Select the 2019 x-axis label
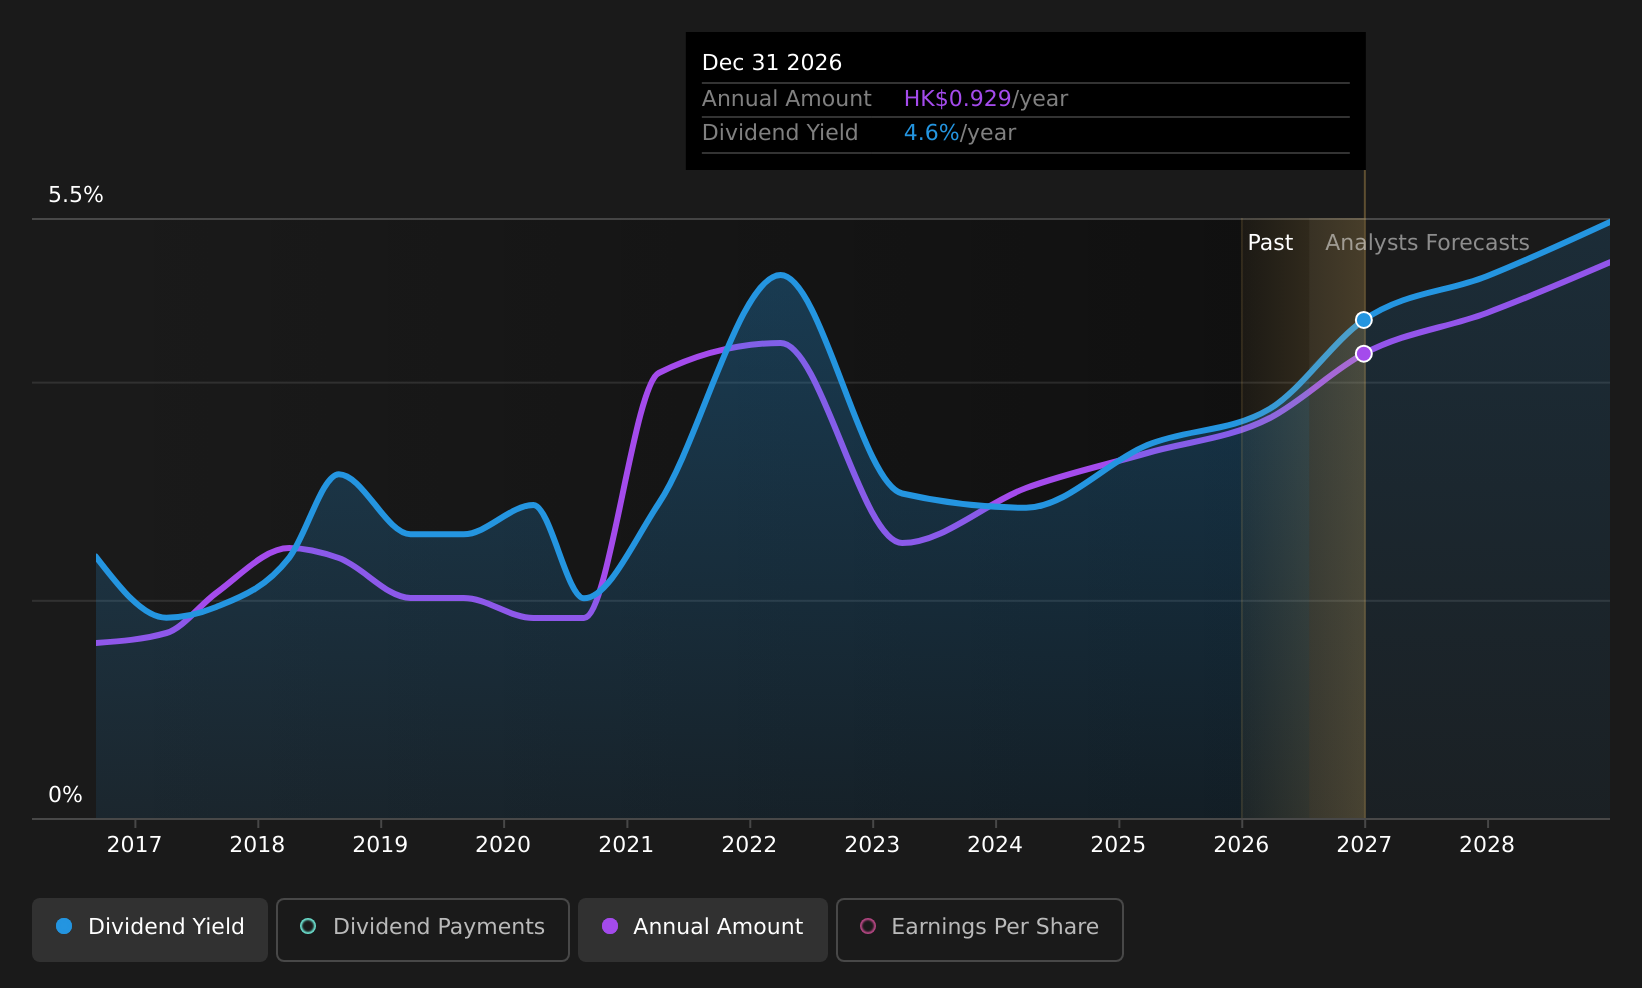This screenshot has height=988, width=1642. [x=380, y=845]
